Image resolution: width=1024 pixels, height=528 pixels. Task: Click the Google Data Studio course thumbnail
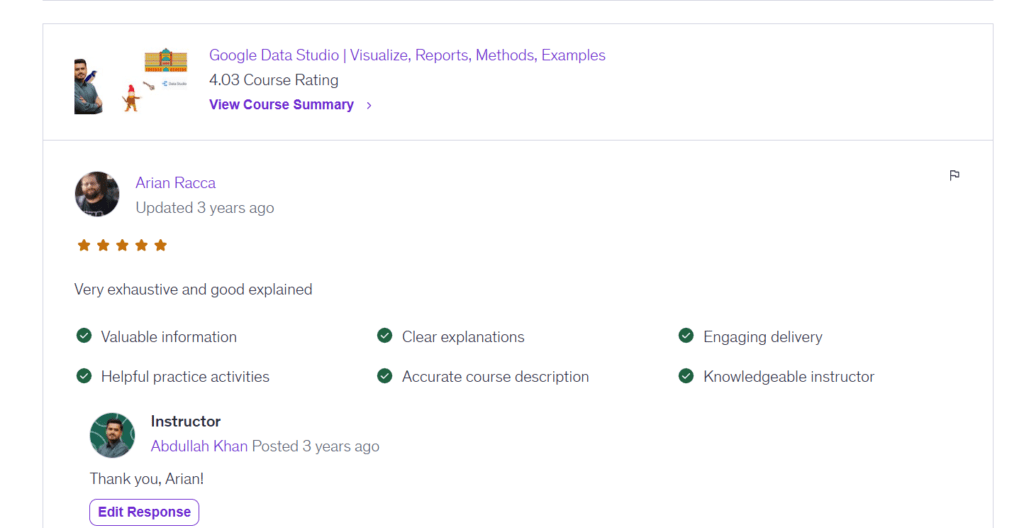pos(131,80)
